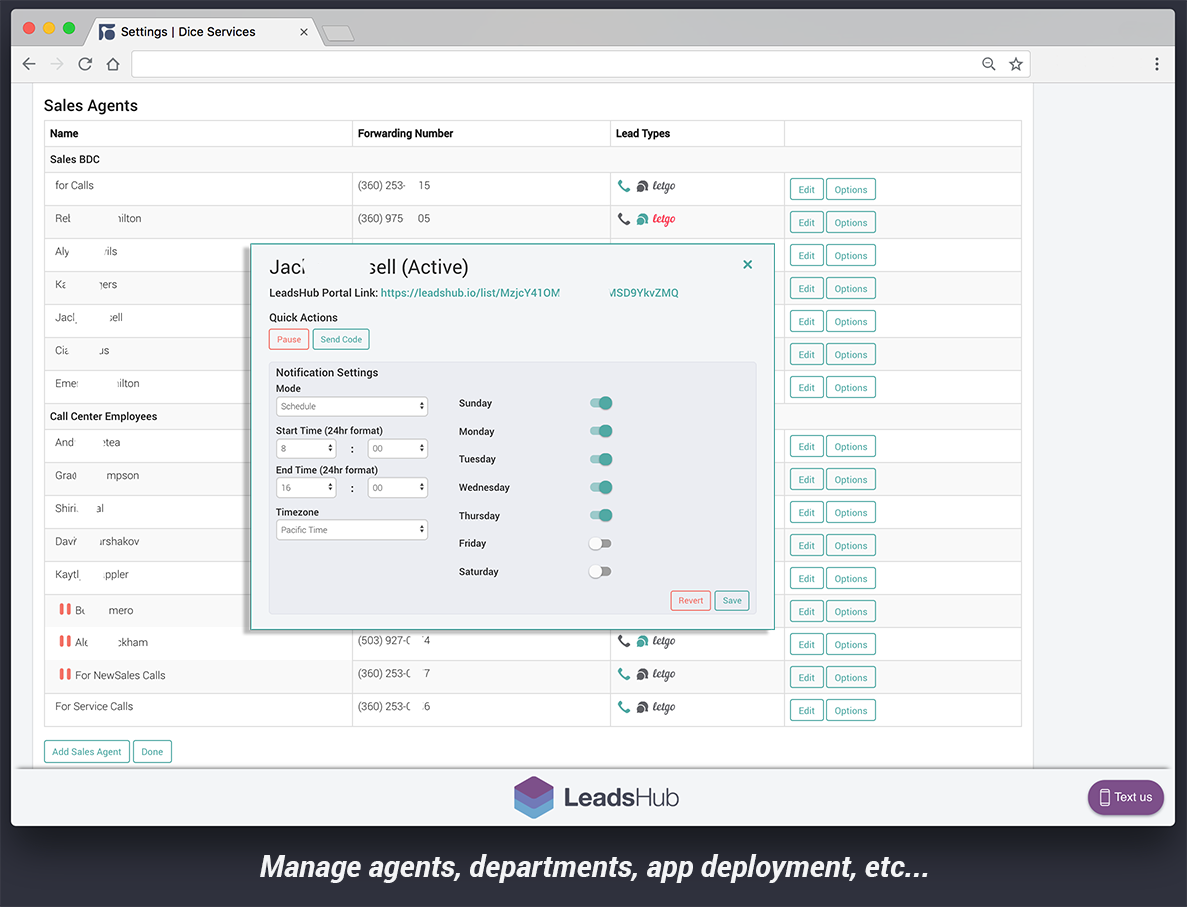Toggle Thursday notification switch
The height and width of the screenshot is (907, 1187).
[601, 515]
